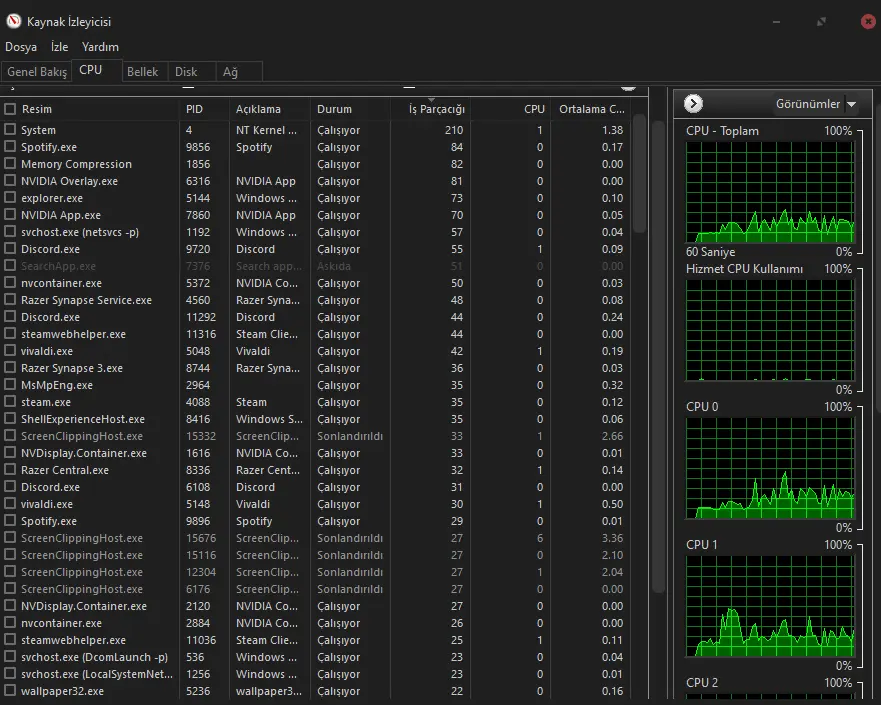The image size is (881, 705).
Task: Open the İzle menu
Action: [x=59, y=47]
